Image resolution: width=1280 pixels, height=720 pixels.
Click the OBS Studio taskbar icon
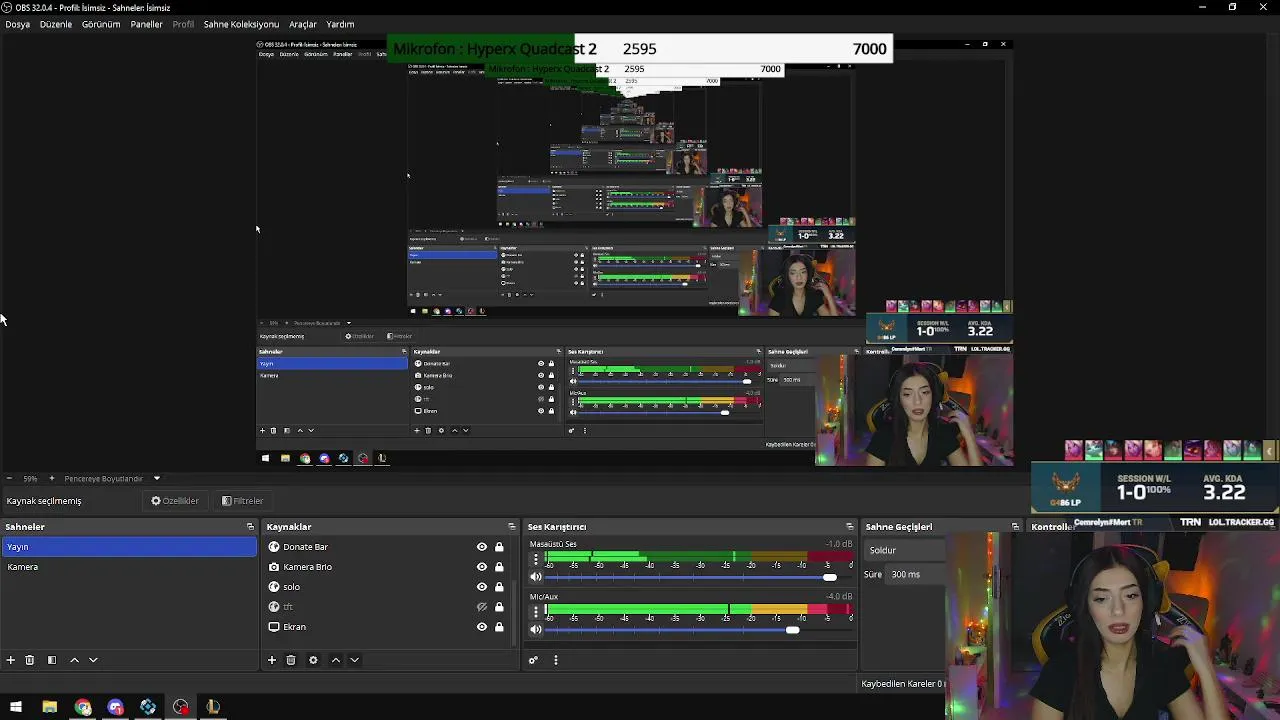(180, 707)
